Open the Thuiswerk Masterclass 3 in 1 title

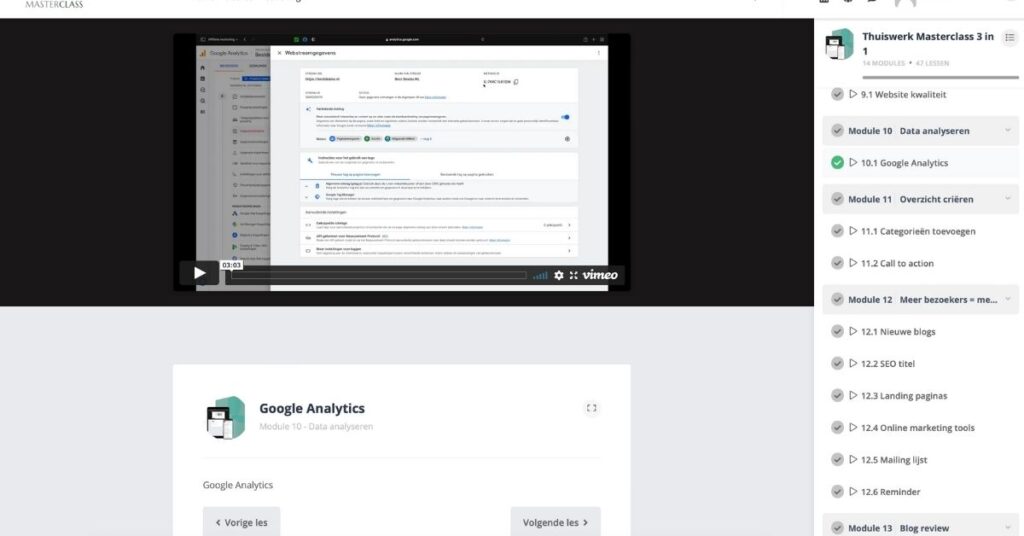927,43
